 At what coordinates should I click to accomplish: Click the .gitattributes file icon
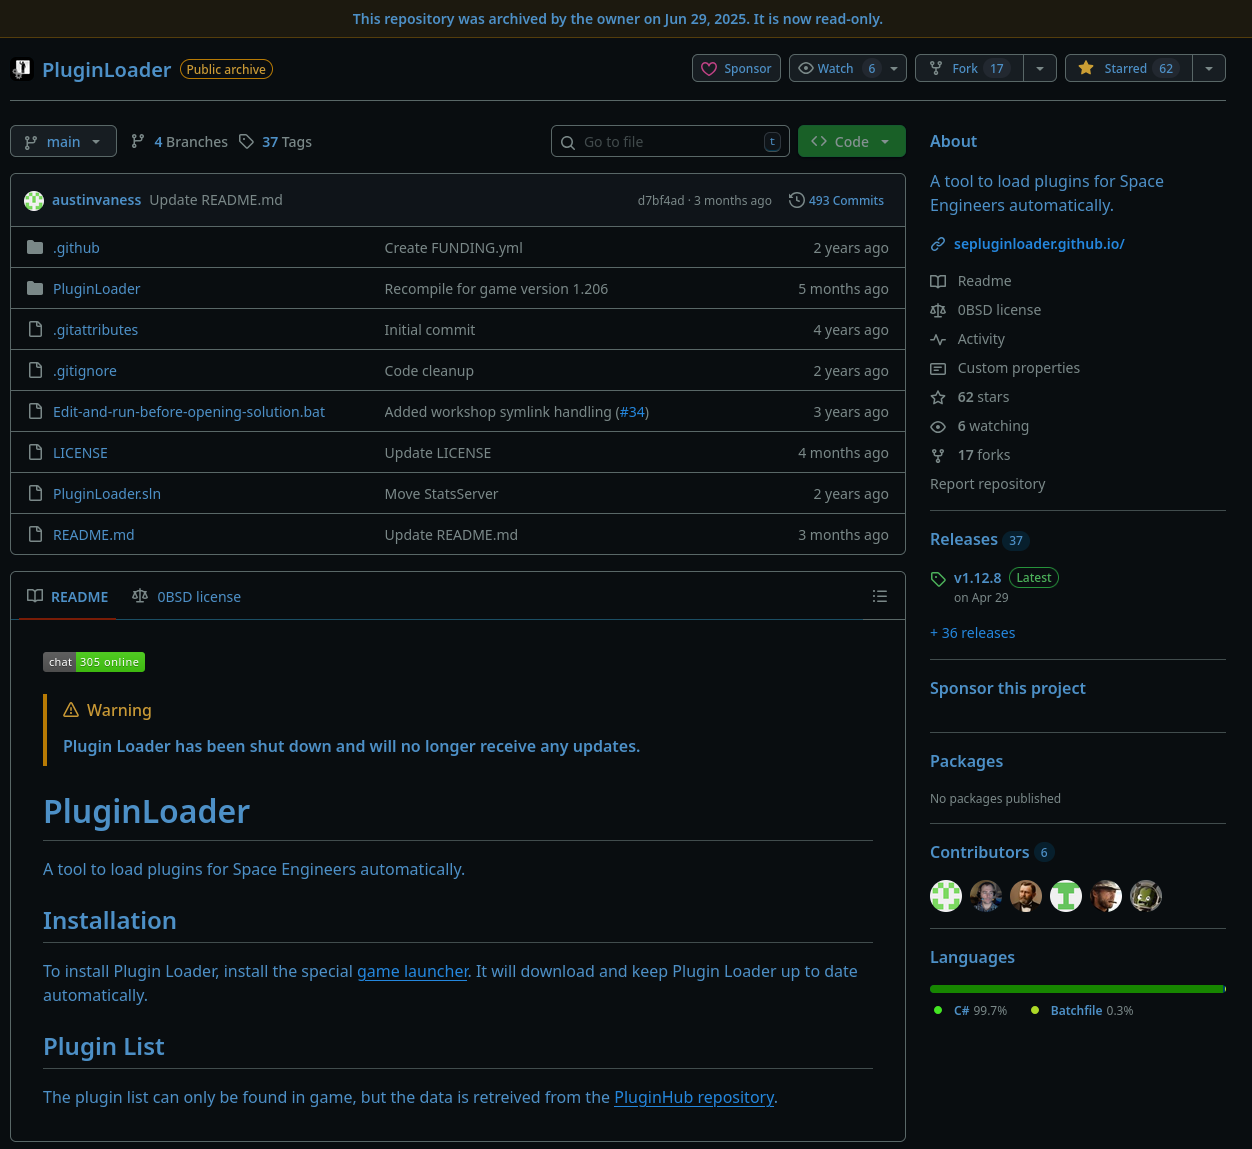tap(35, 329)
